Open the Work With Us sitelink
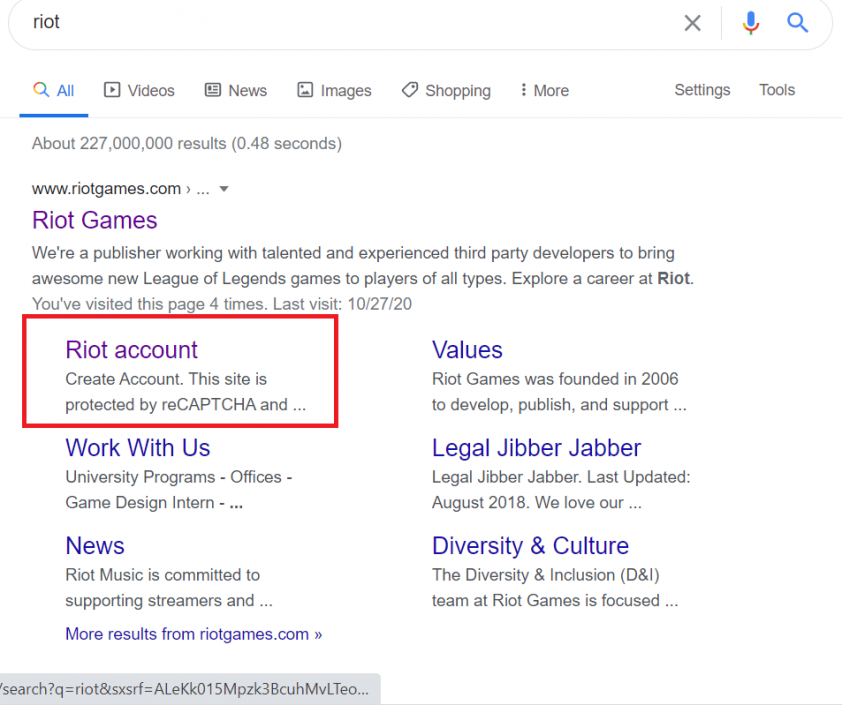842x705 pixels. pos(137,448)
